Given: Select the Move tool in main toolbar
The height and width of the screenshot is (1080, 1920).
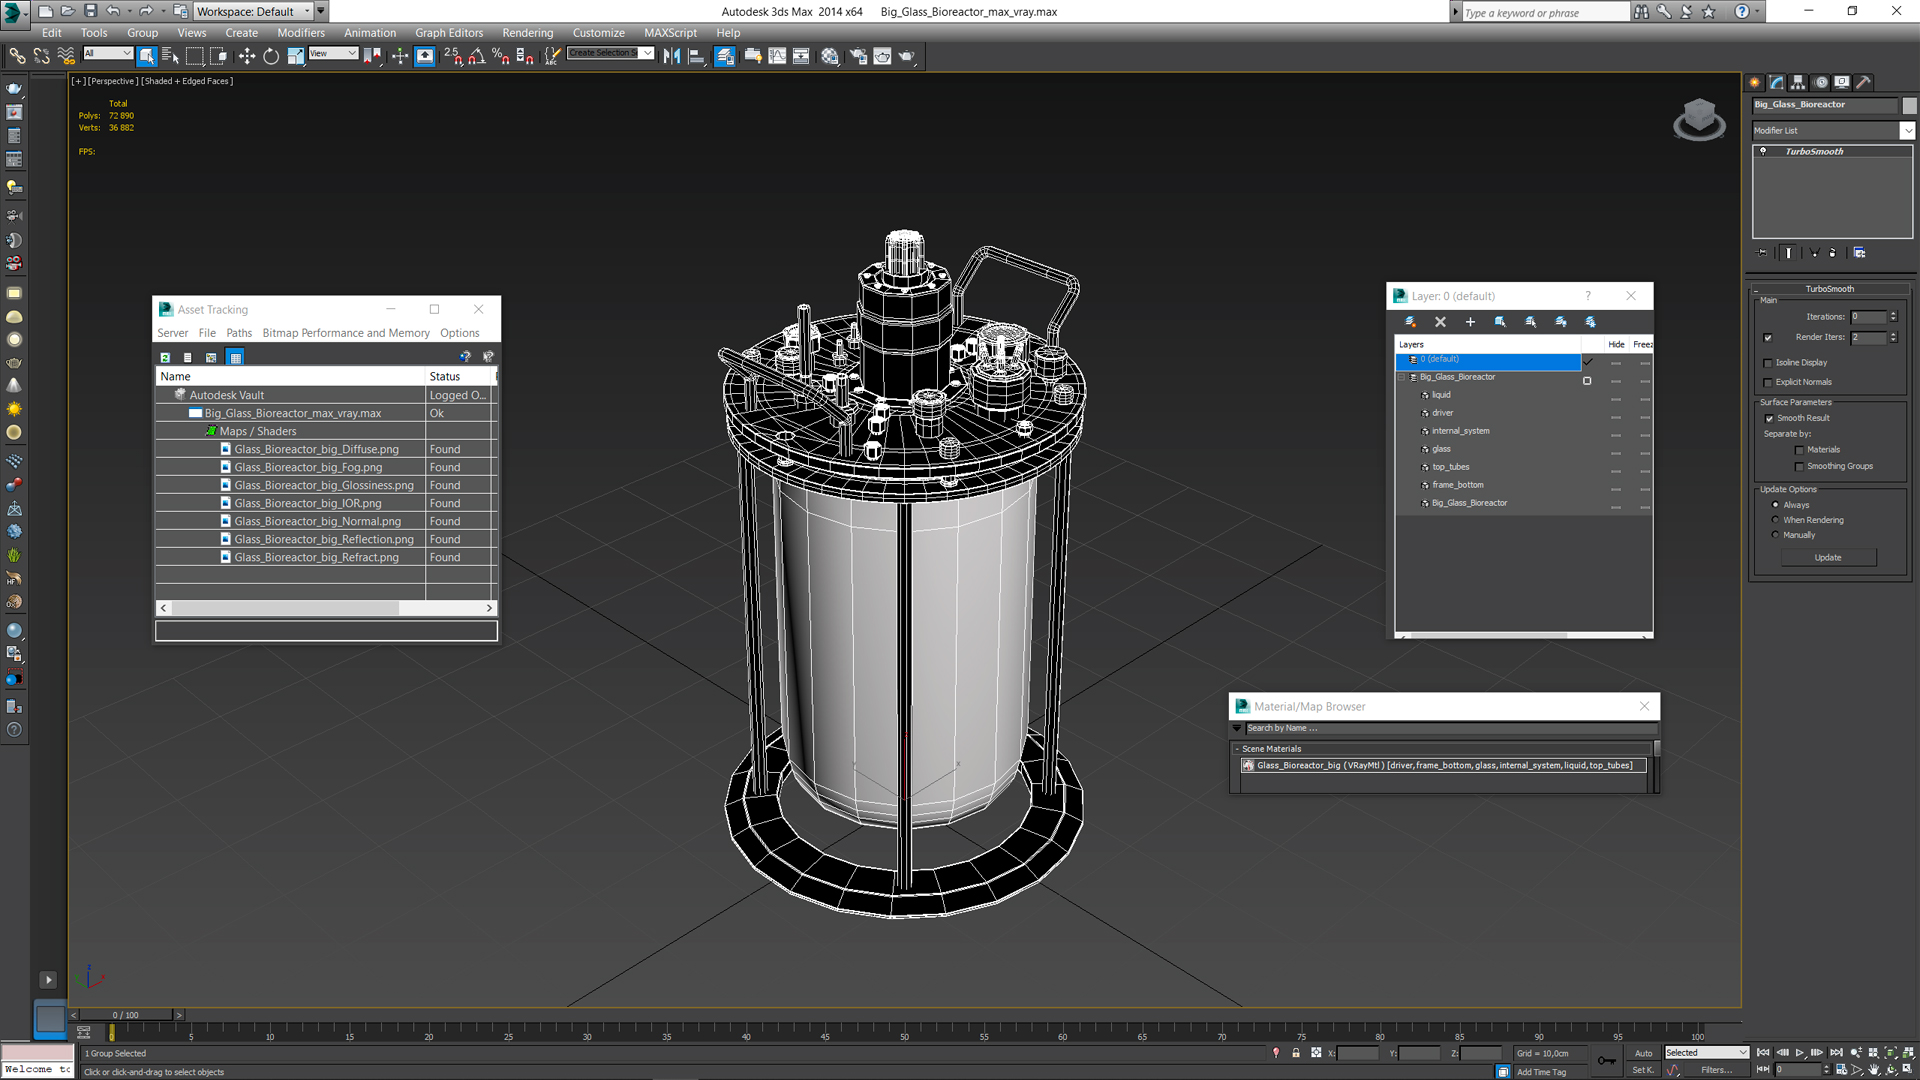Looking at the screenshot, I should coord(246,57).
